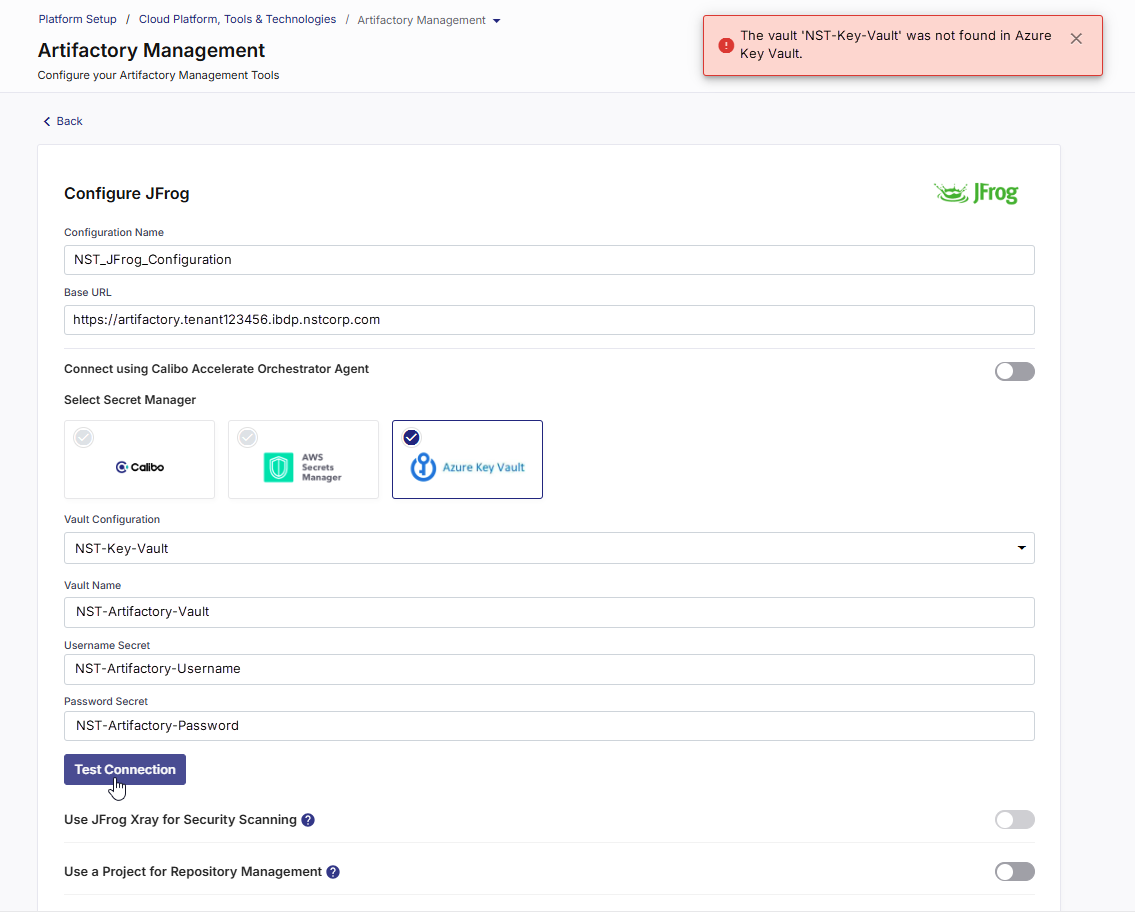
Task: Open Cloud Platform, Tools & Technologies breadcrumb
Action: click(237, 19)
